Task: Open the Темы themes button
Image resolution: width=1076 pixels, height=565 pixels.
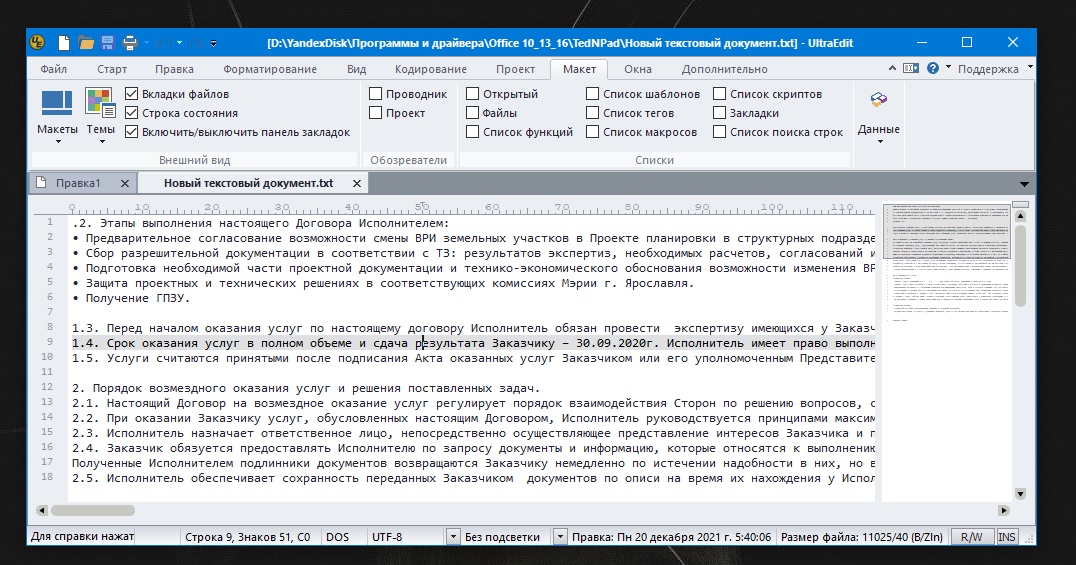Action: (x=100, y=115)
